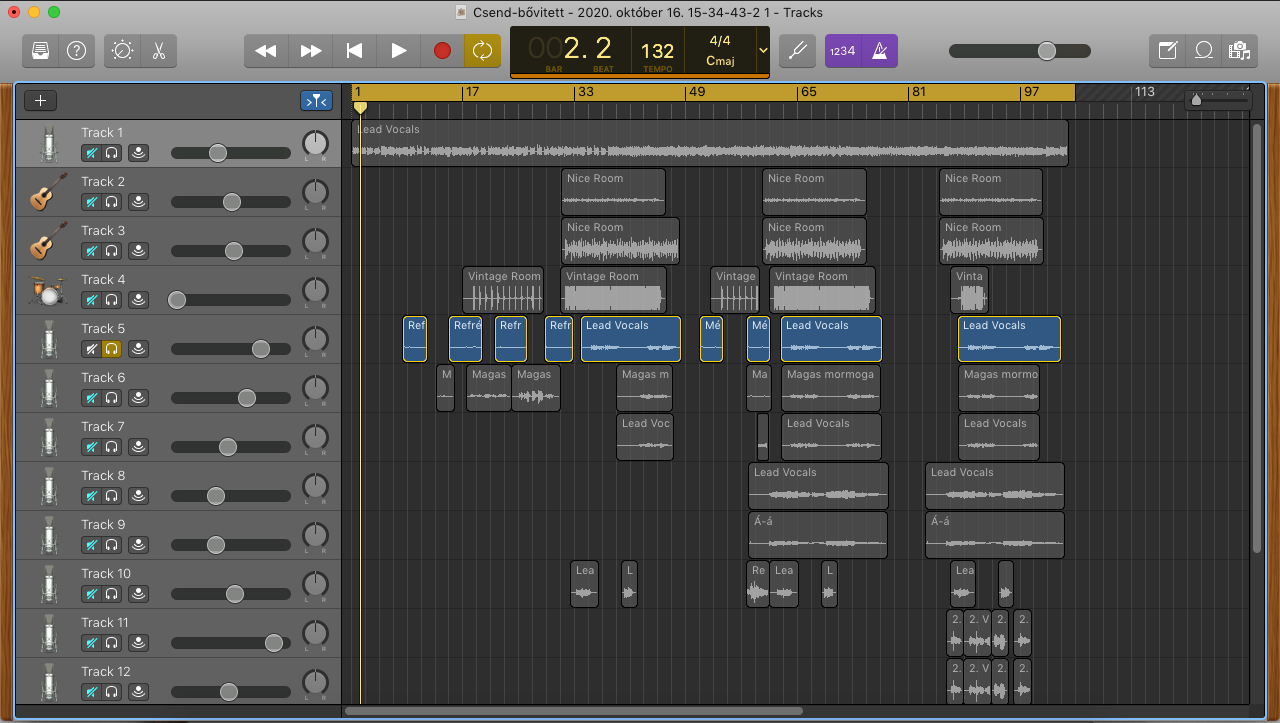This screenshot has height=723, width=1280.
Task: Open the LCD display mode dropdown arrow
Action: pyautogui.click(x=764, y=50)
